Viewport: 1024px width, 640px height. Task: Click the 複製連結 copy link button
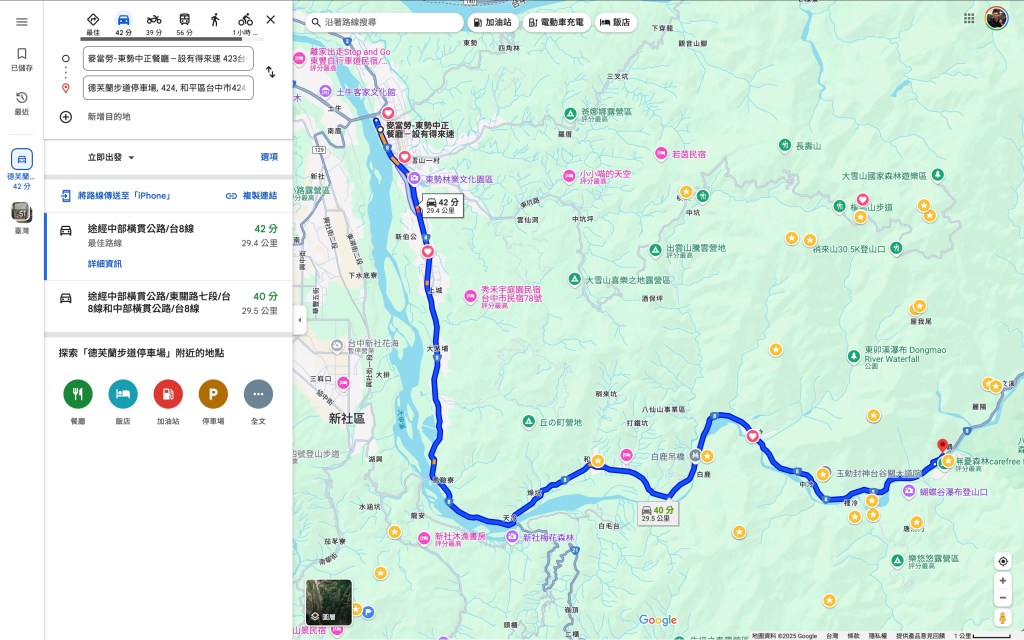(x=251, y=196)
